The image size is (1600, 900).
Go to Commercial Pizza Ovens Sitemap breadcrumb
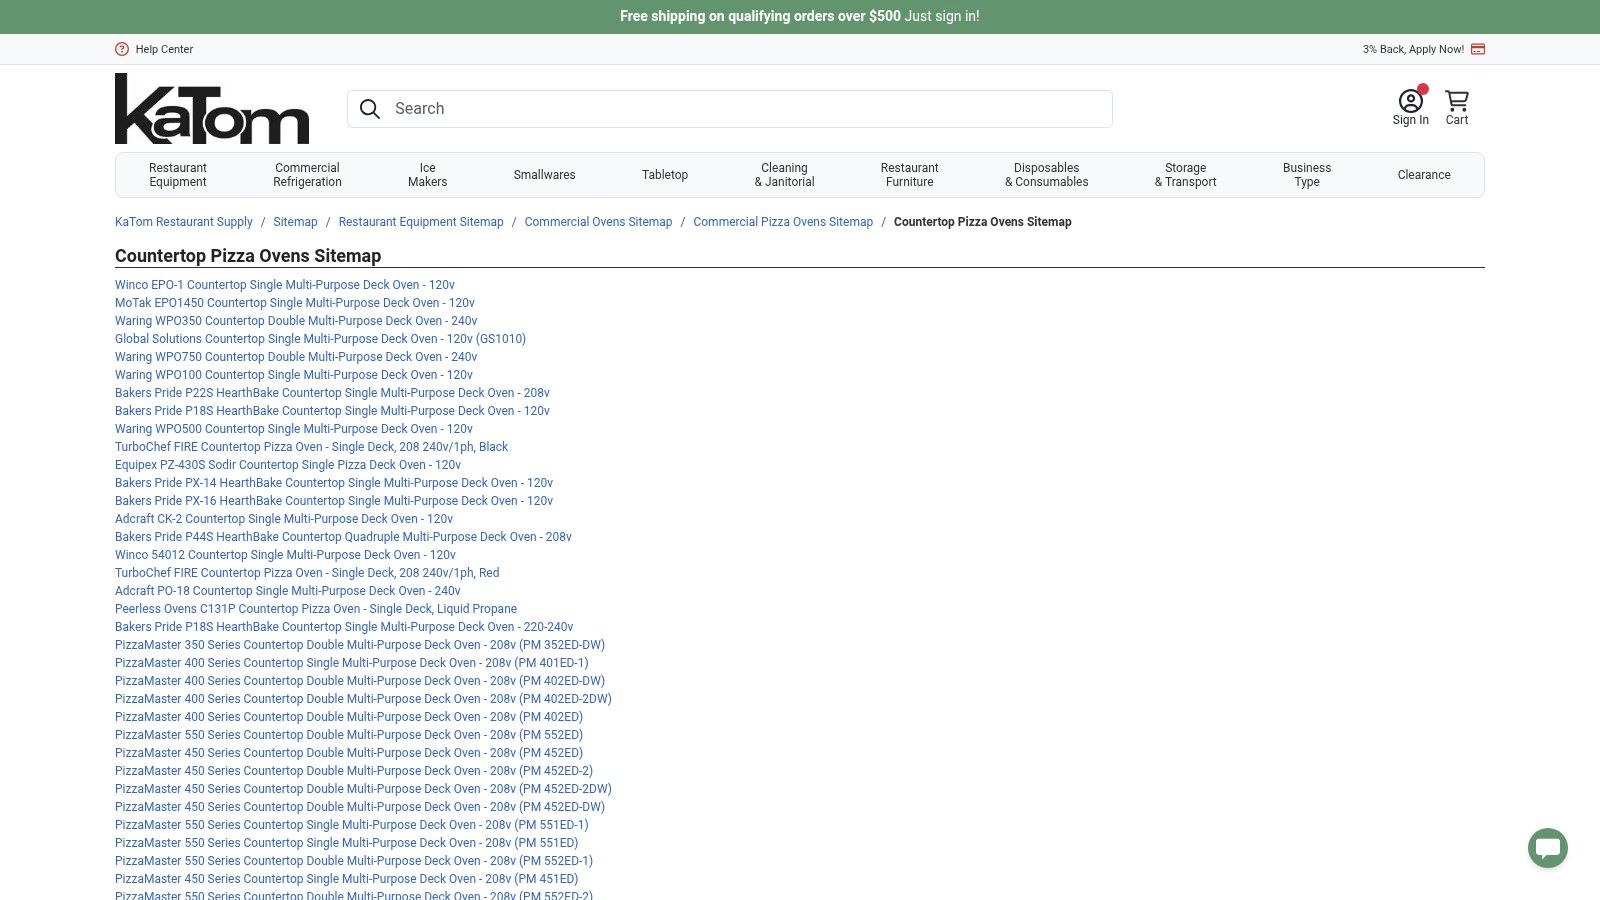point(783,222)
